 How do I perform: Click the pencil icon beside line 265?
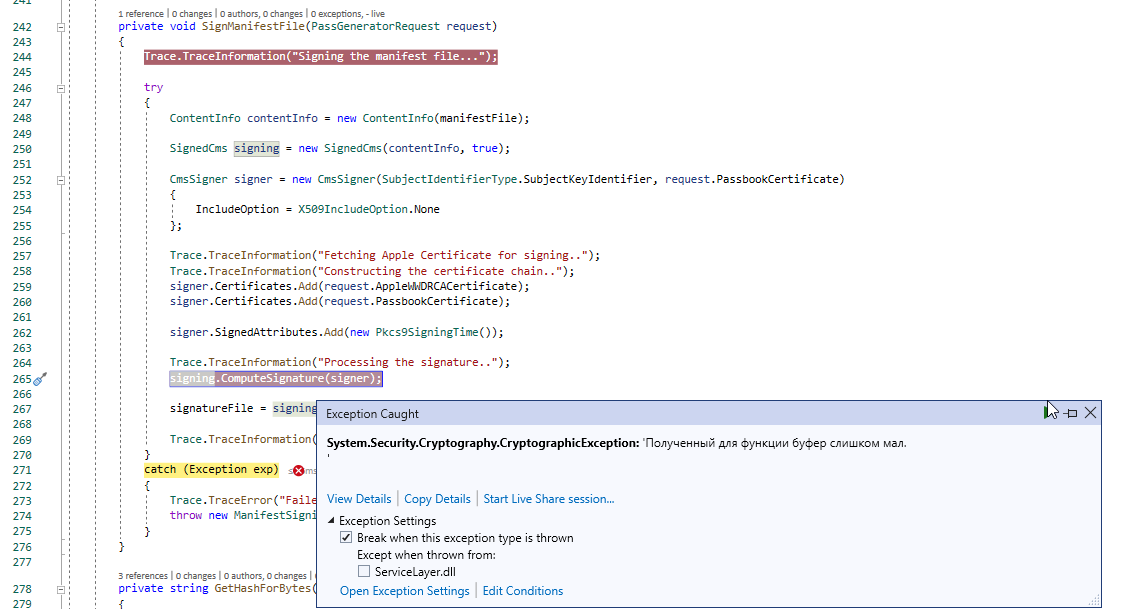point(38,379)
